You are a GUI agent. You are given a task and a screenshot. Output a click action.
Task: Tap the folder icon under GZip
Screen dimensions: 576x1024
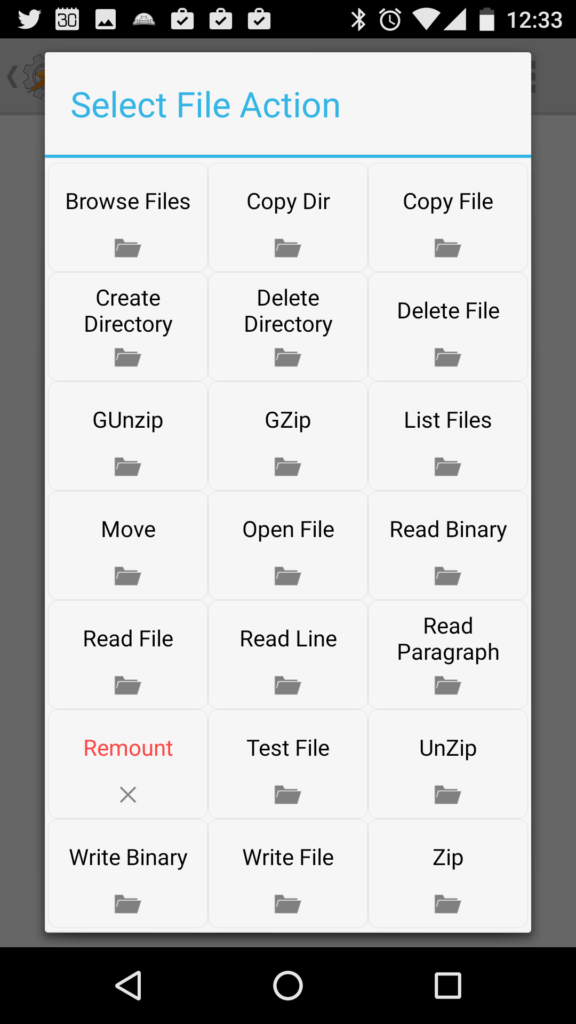pos(288,467)
